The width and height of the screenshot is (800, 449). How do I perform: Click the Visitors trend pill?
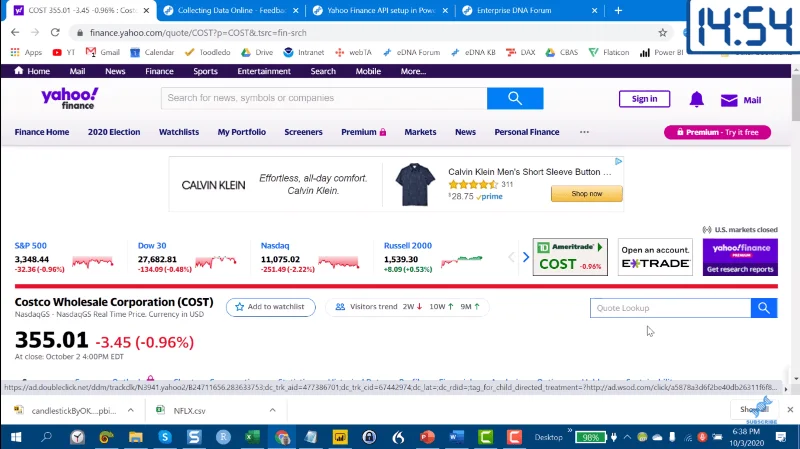pyautogui.click(x=407, y=307)
